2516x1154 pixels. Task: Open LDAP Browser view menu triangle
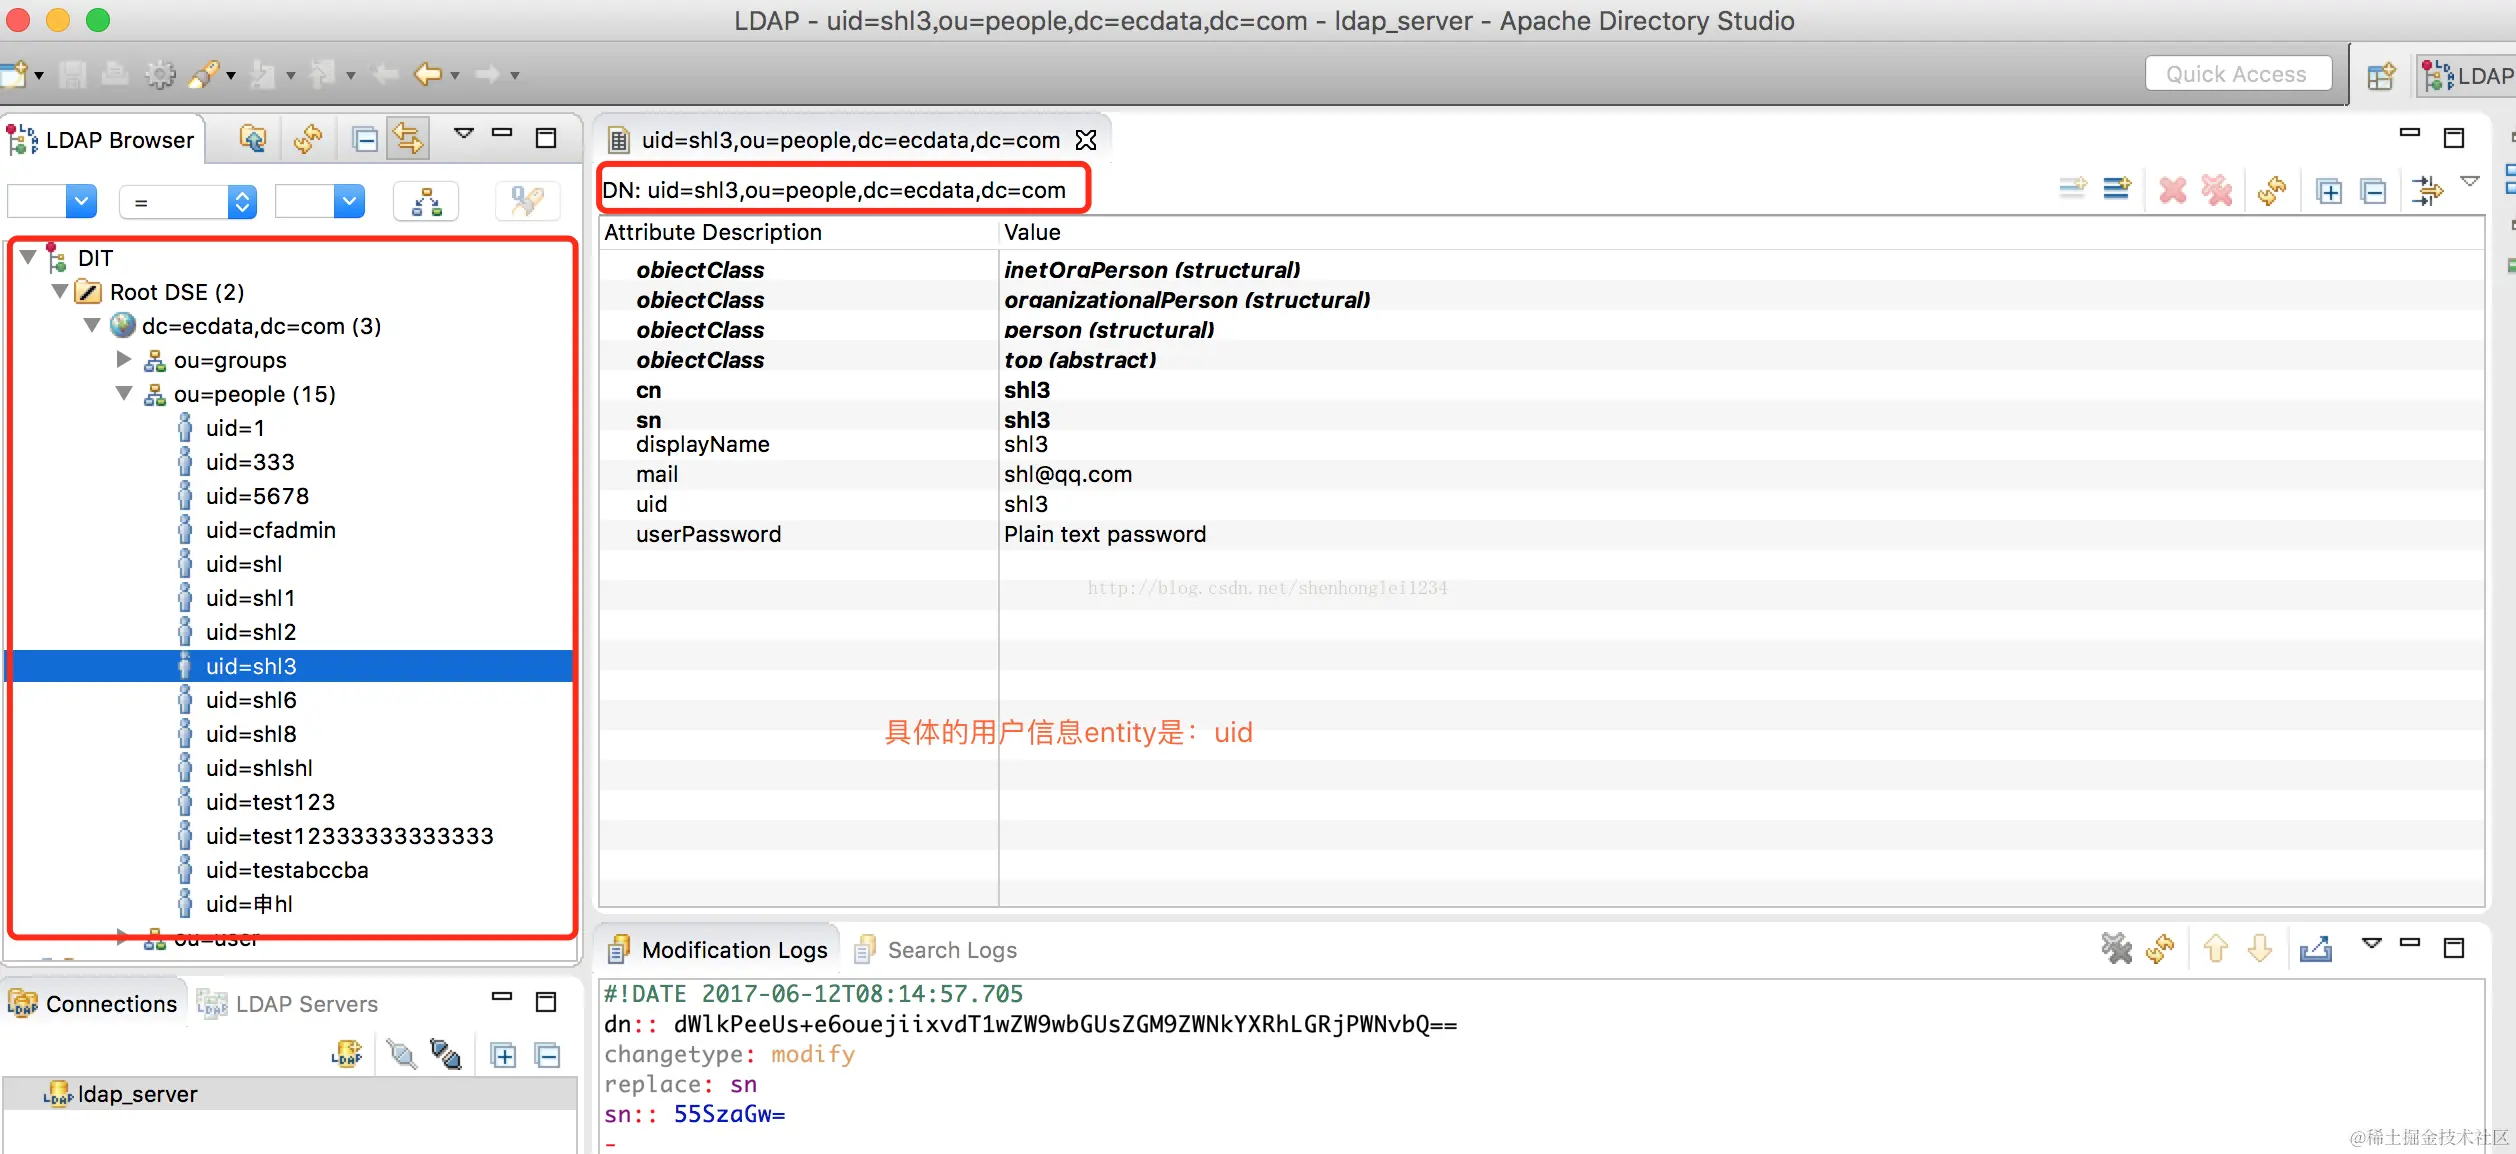pyautogui.click(x=463, y=133)
